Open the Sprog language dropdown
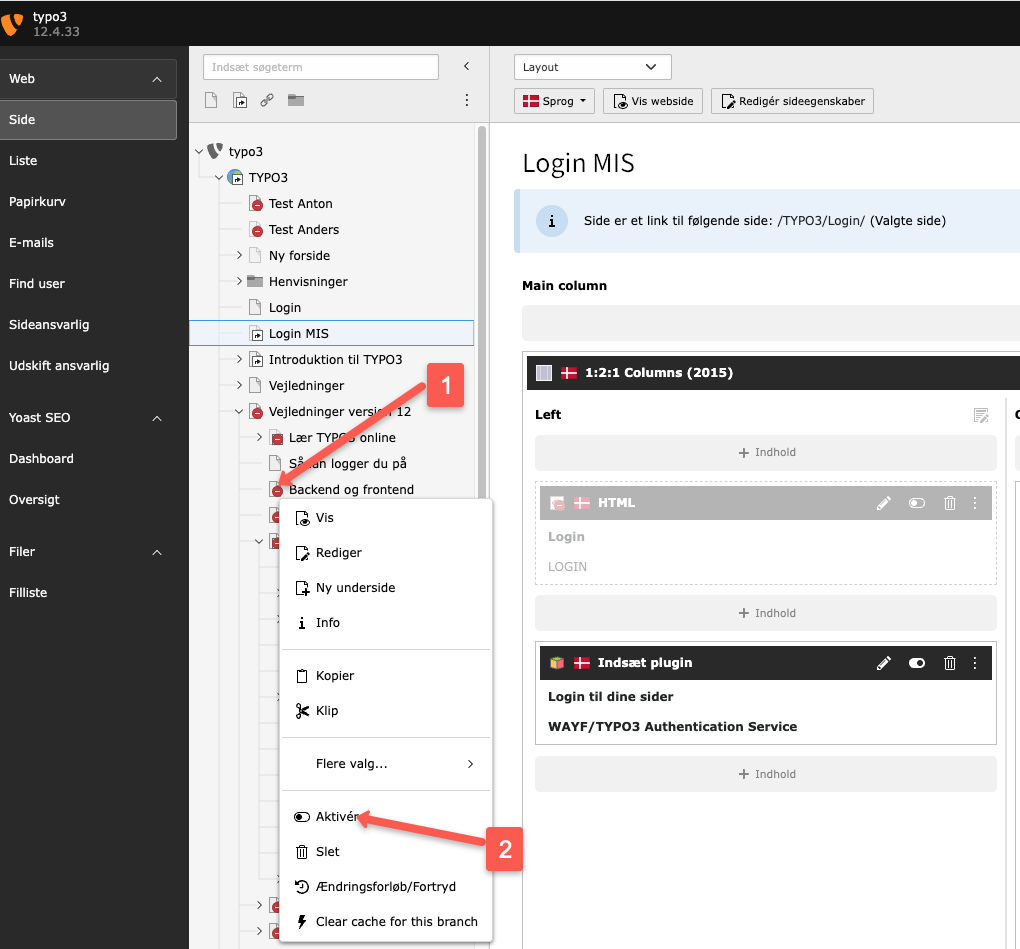This screenshot has width=1020, height=949. click(555, 101)
